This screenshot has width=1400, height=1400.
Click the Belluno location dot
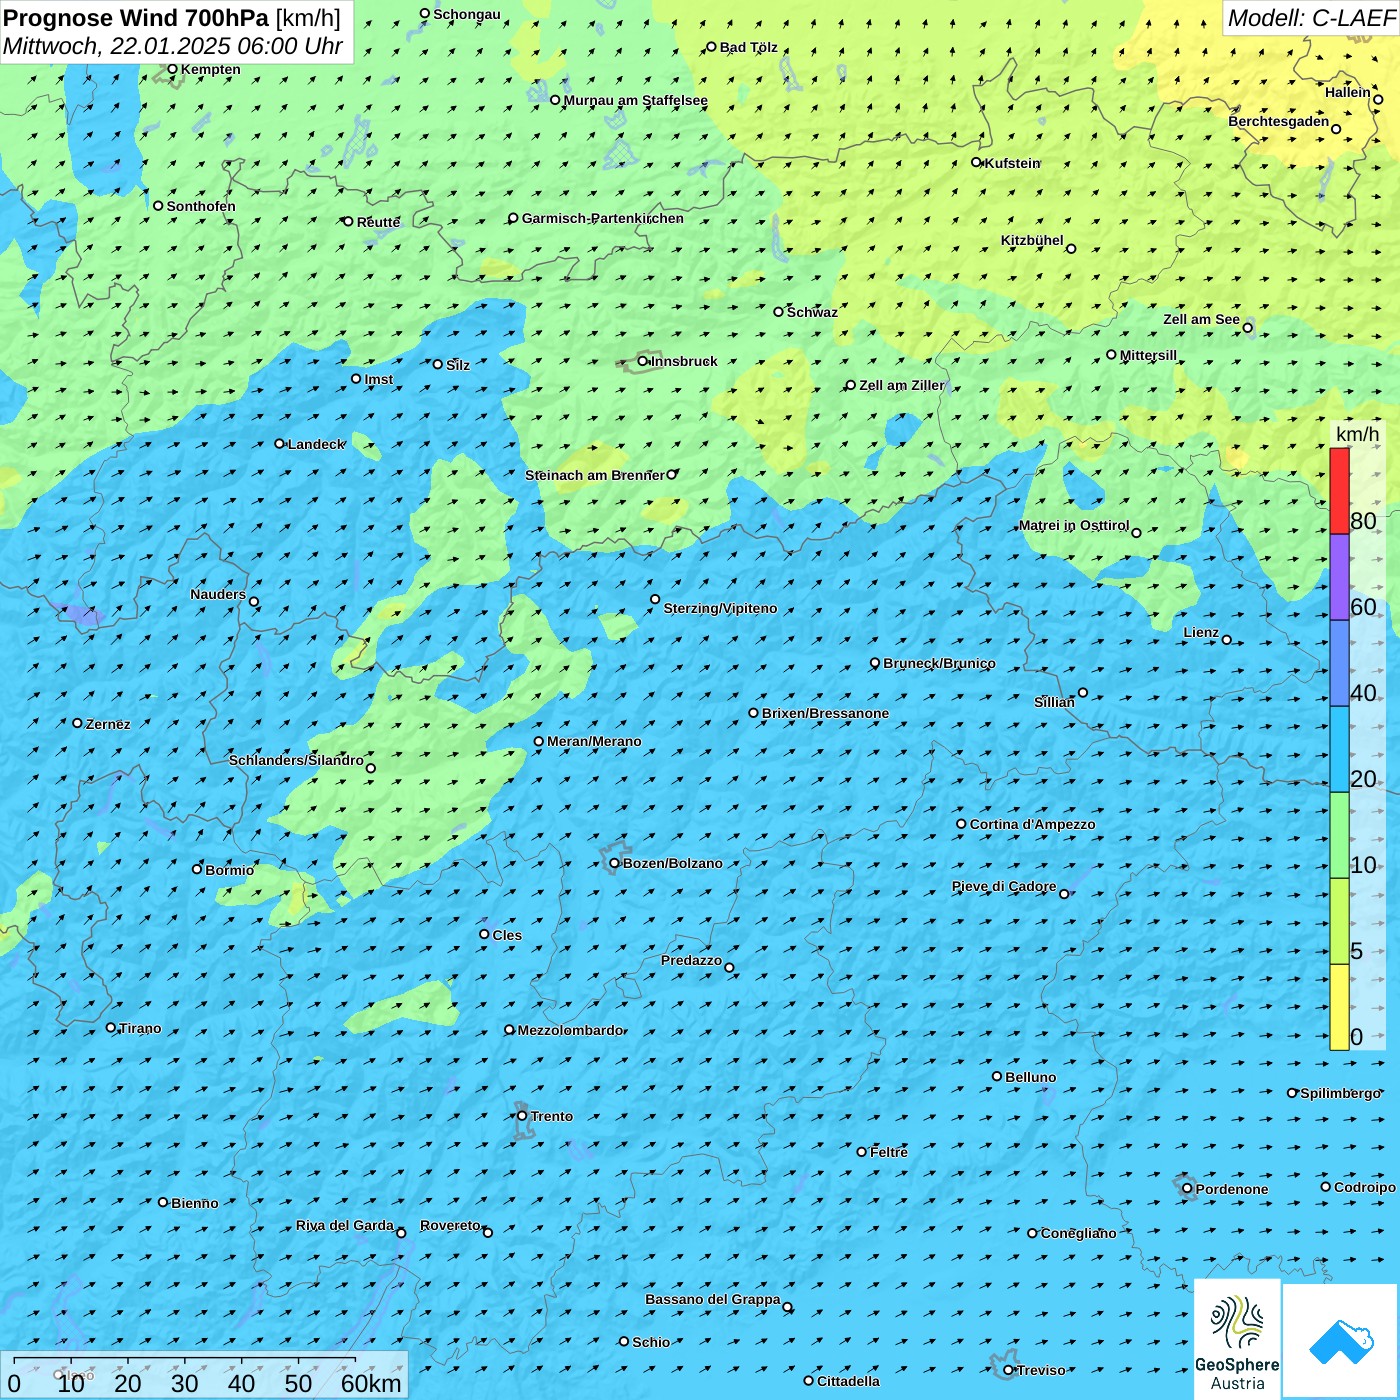[x=997, y=1076]
